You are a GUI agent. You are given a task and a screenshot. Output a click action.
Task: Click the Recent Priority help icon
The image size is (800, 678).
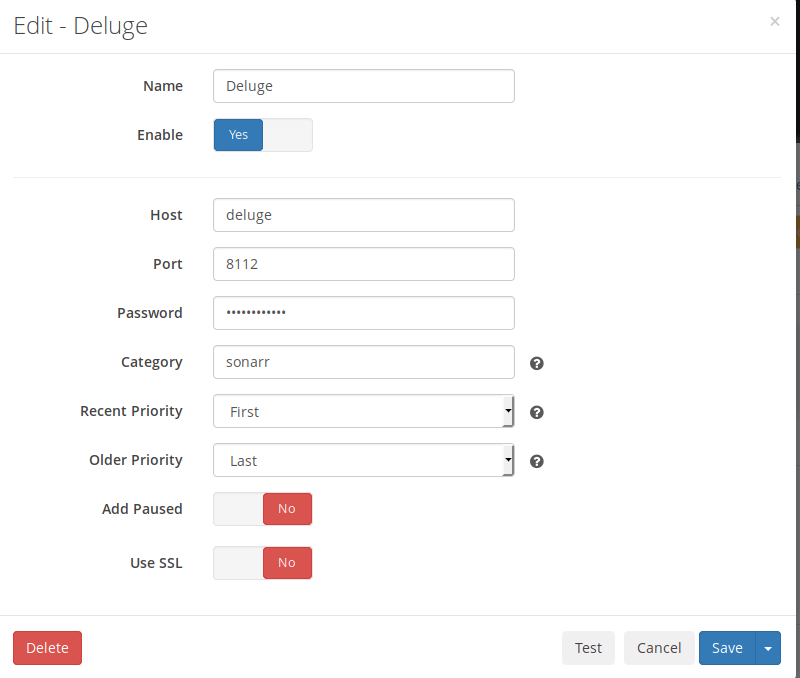point(536,412)
